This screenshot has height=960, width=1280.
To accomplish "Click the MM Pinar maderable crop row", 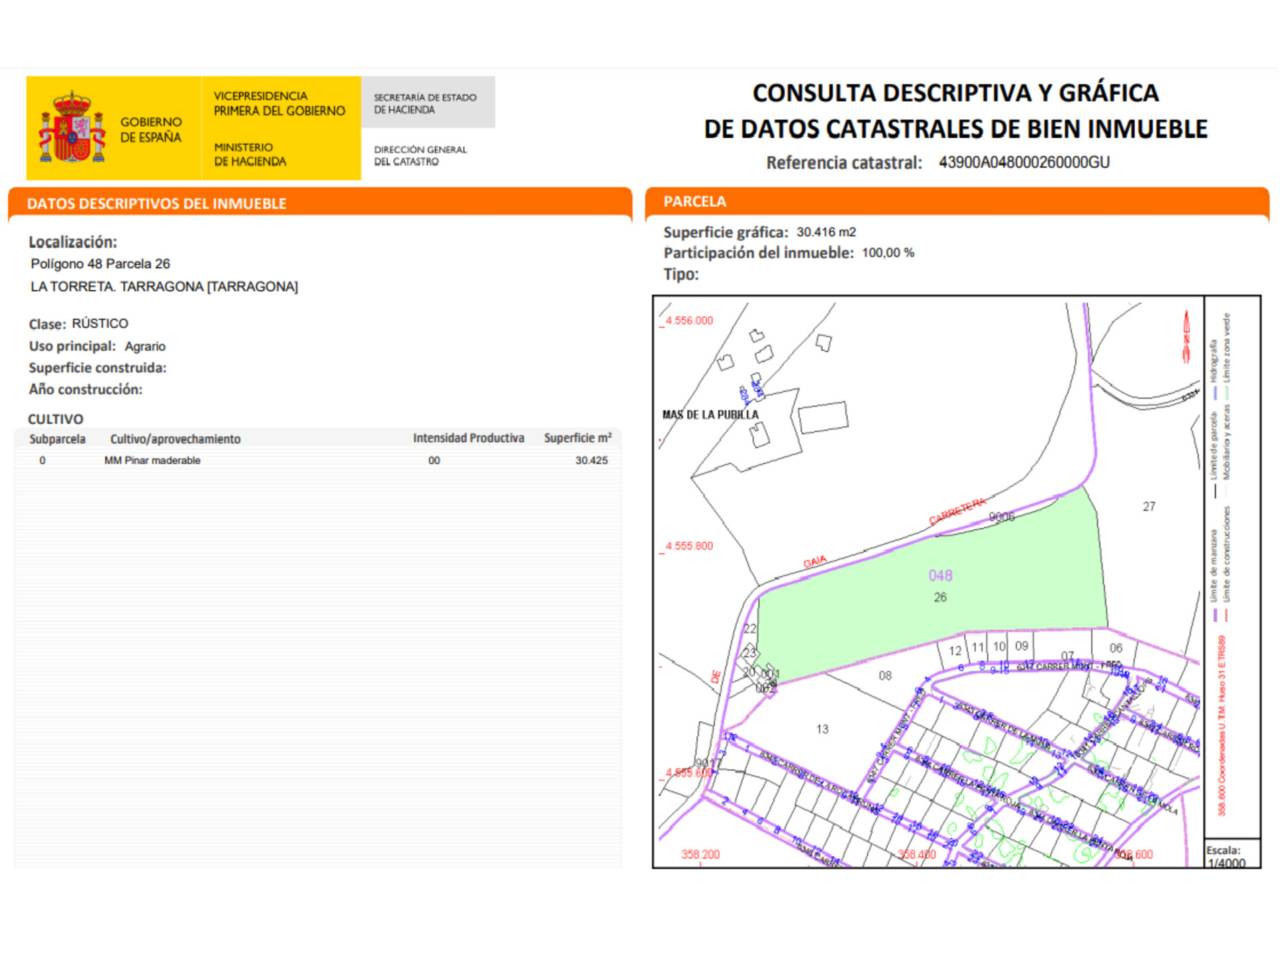I will (153, 461).
